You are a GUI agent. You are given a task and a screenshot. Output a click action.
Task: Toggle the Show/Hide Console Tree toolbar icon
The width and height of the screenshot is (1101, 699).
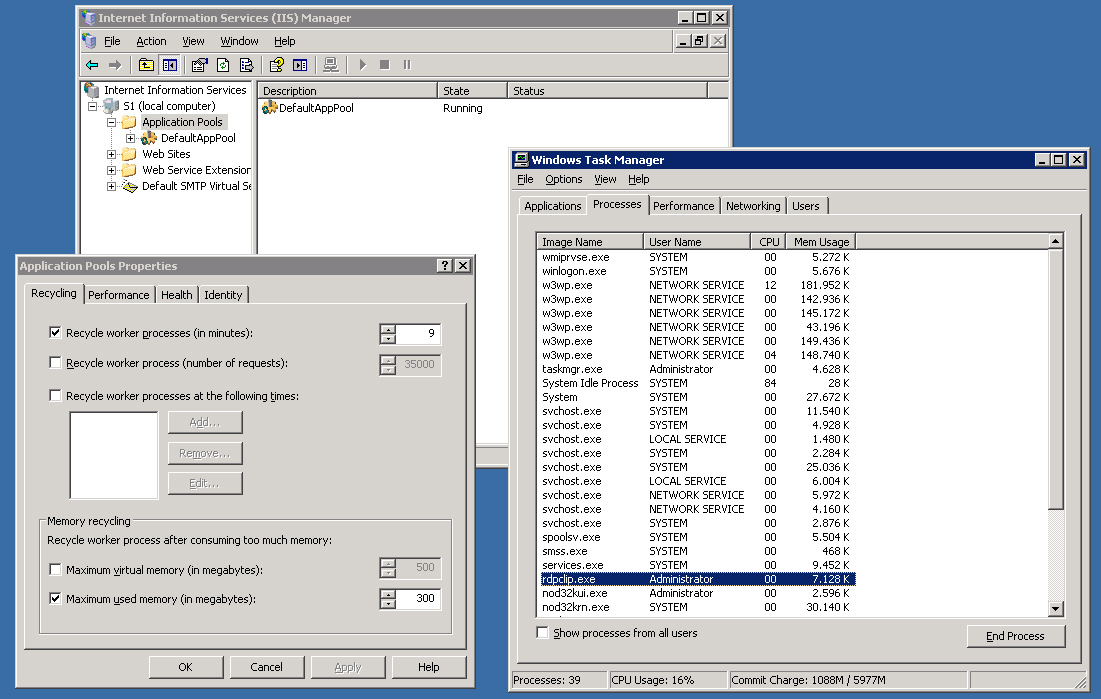click(x=170, y=65)
